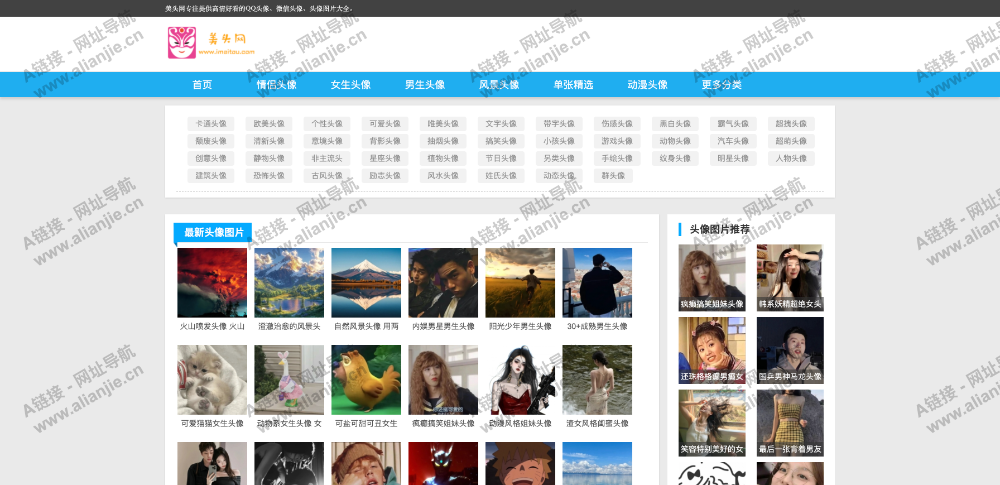Visit the 古风头像 tag

[x=327, y=175]
